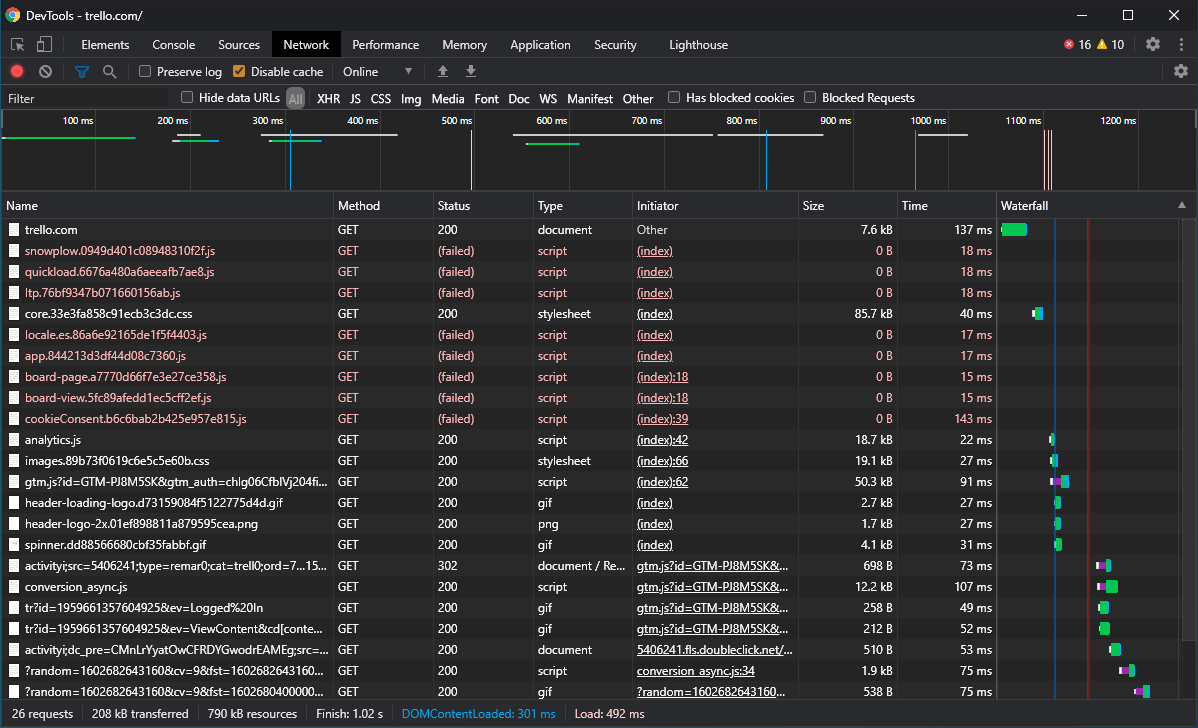Image resolution: width=1198 pixels, height=728 pixels.
Task: Switch to the Console tab
Action: (x=173, y=44)
